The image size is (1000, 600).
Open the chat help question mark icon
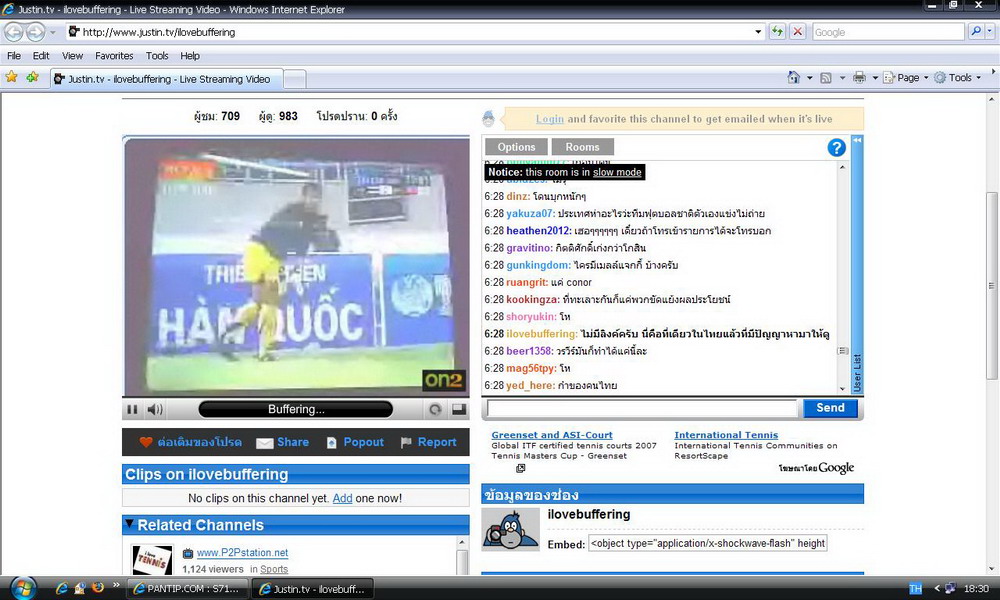pyautogui.click(x=836, y=147)
